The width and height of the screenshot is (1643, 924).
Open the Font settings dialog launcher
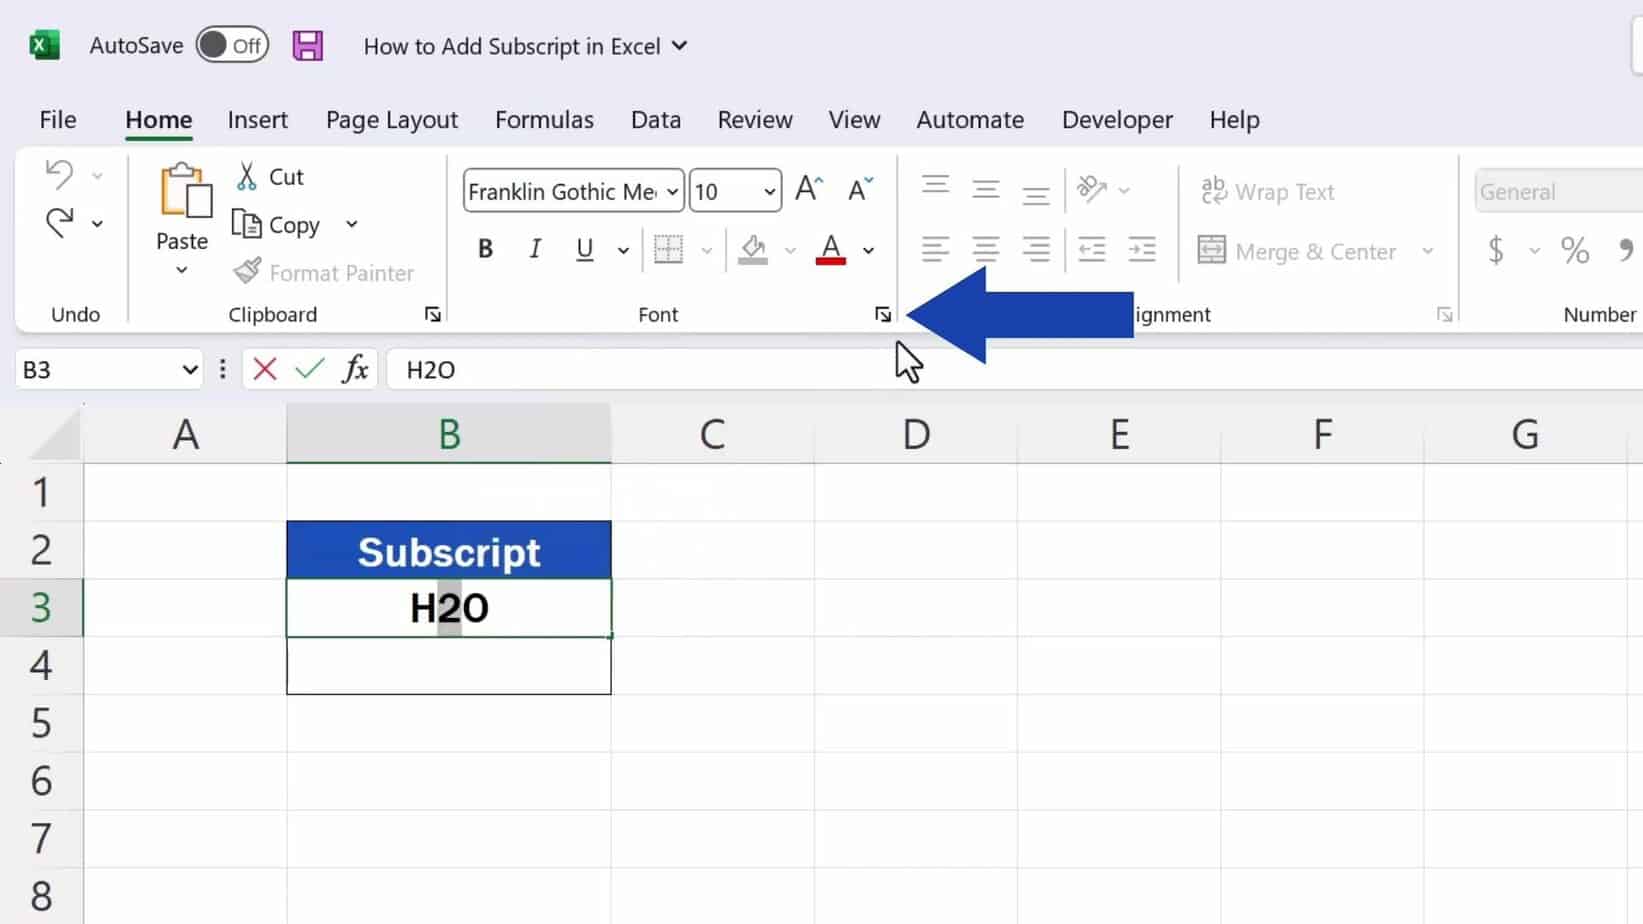(882, 314)
